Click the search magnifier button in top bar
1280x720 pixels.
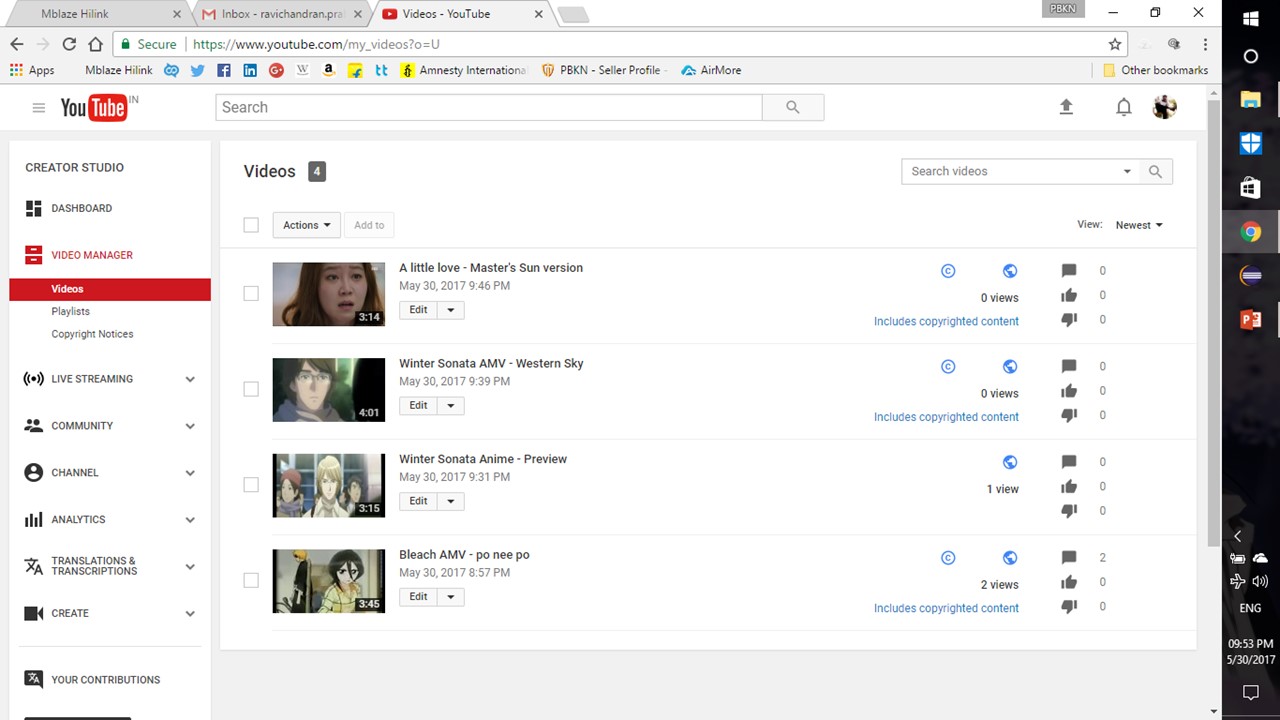[793, 107]
